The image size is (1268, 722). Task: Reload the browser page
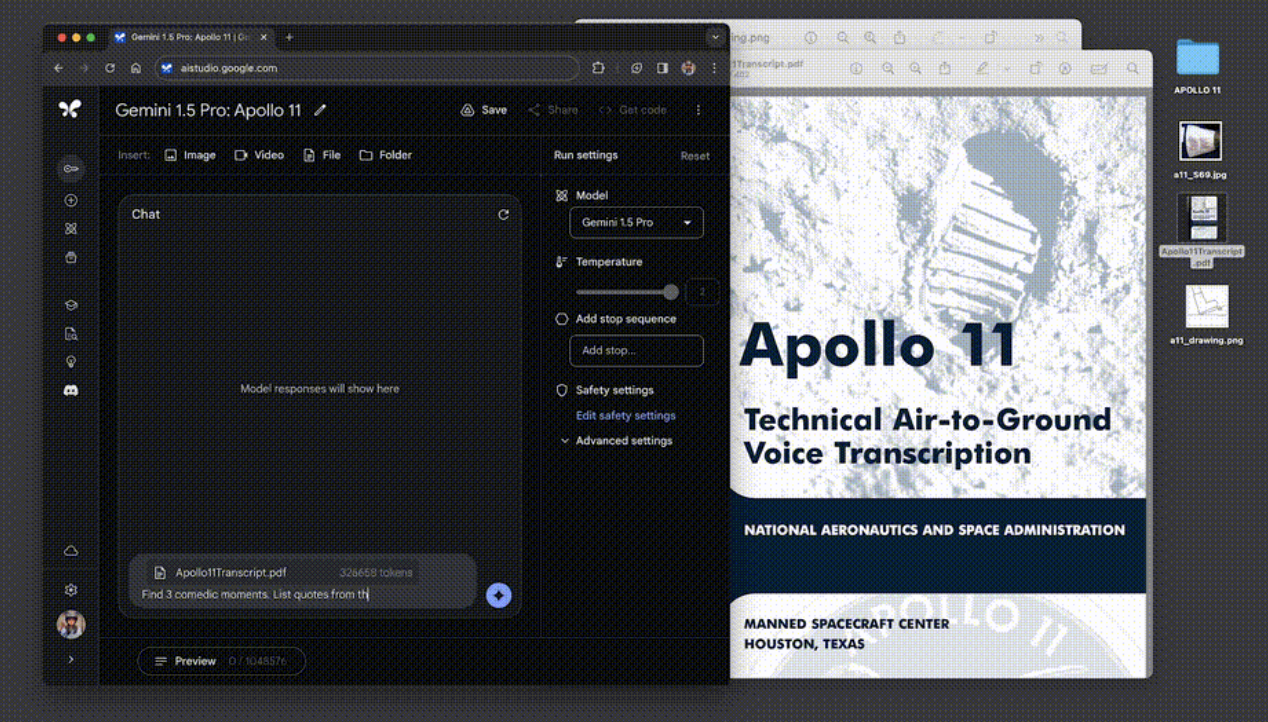(x=110, y=68)
